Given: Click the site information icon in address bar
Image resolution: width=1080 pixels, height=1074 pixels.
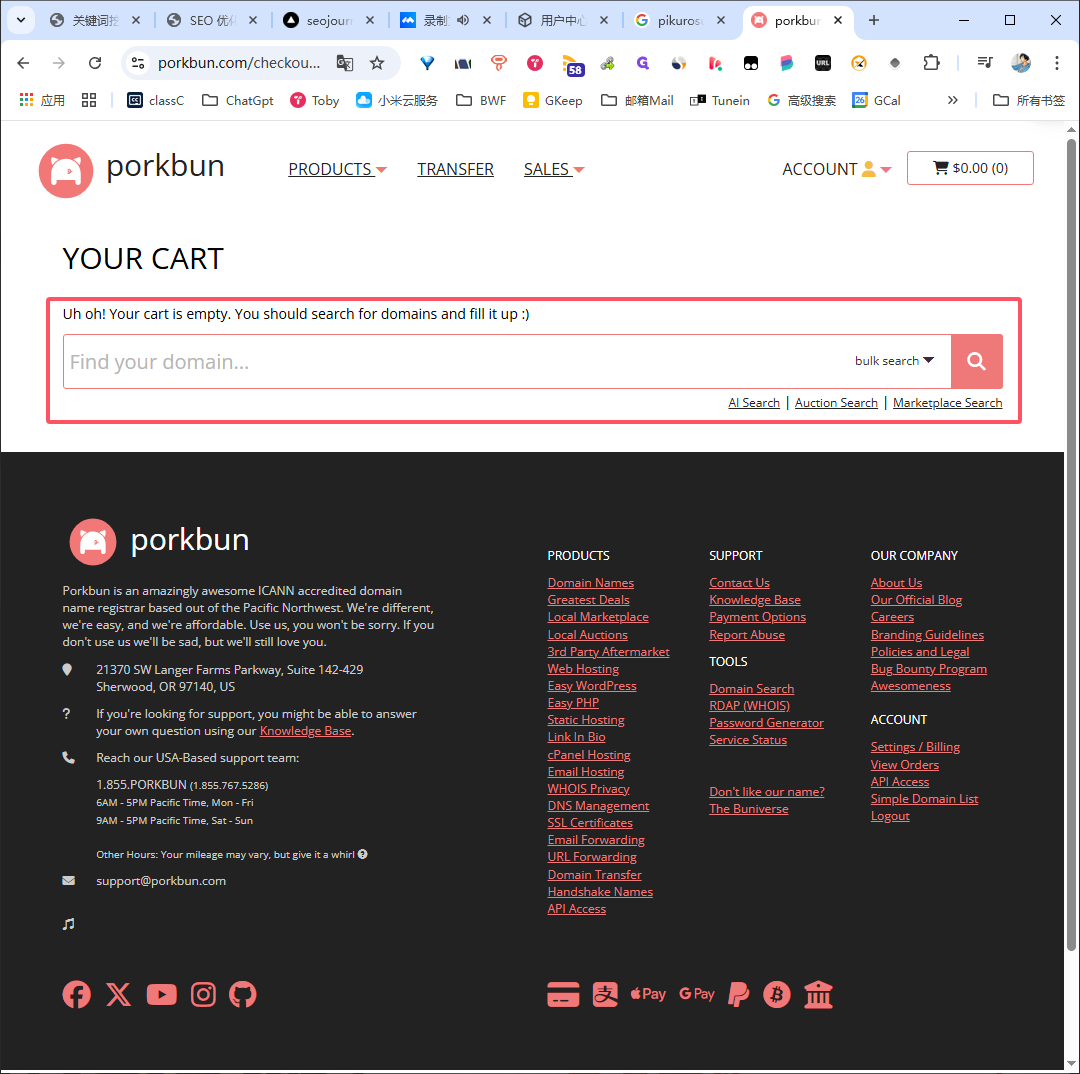Looking at the screenshot, I should pyautogui.click(x=138, y=63).
